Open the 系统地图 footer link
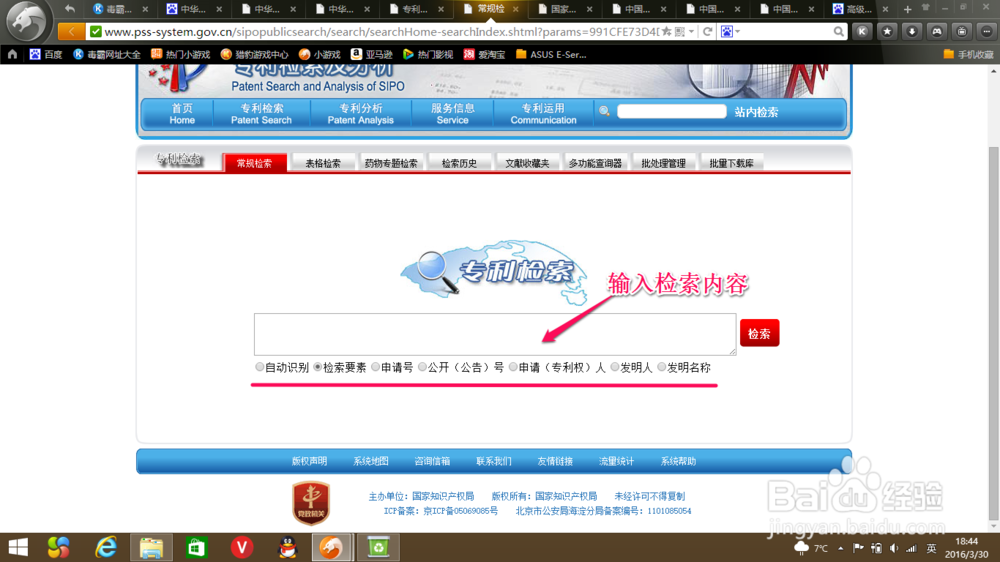The height and width of the screenshot is (562, 1000). (371, 461)
